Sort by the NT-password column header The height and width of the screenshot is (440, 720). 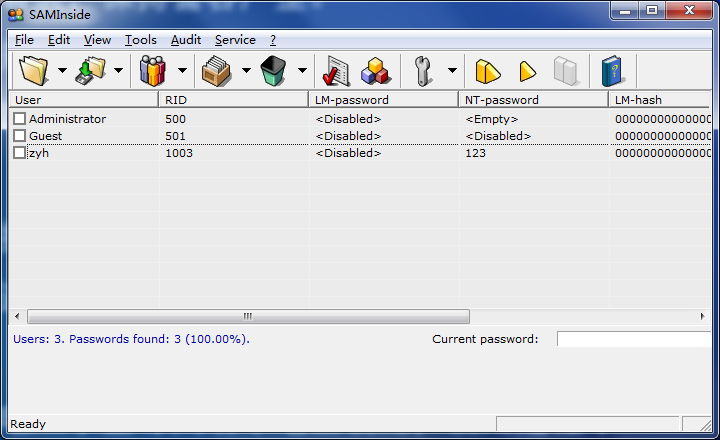point(534,100)
